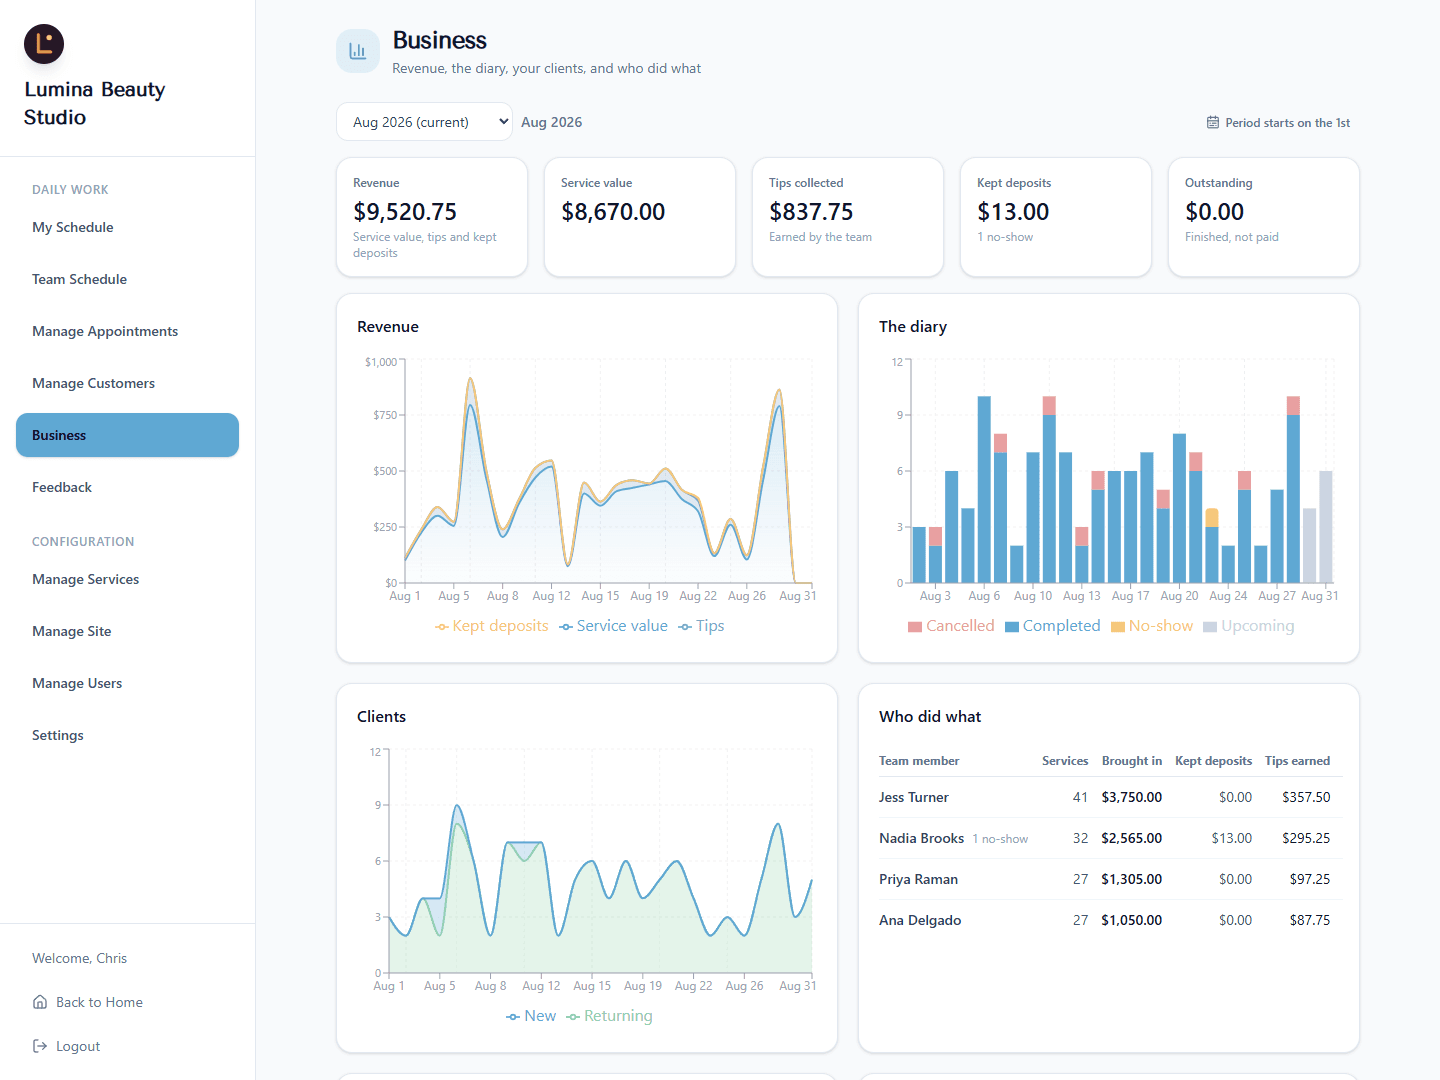The image size is (1440, 1080).
Task: Toggle New series in Clients legend
Action: [531, 1016]
